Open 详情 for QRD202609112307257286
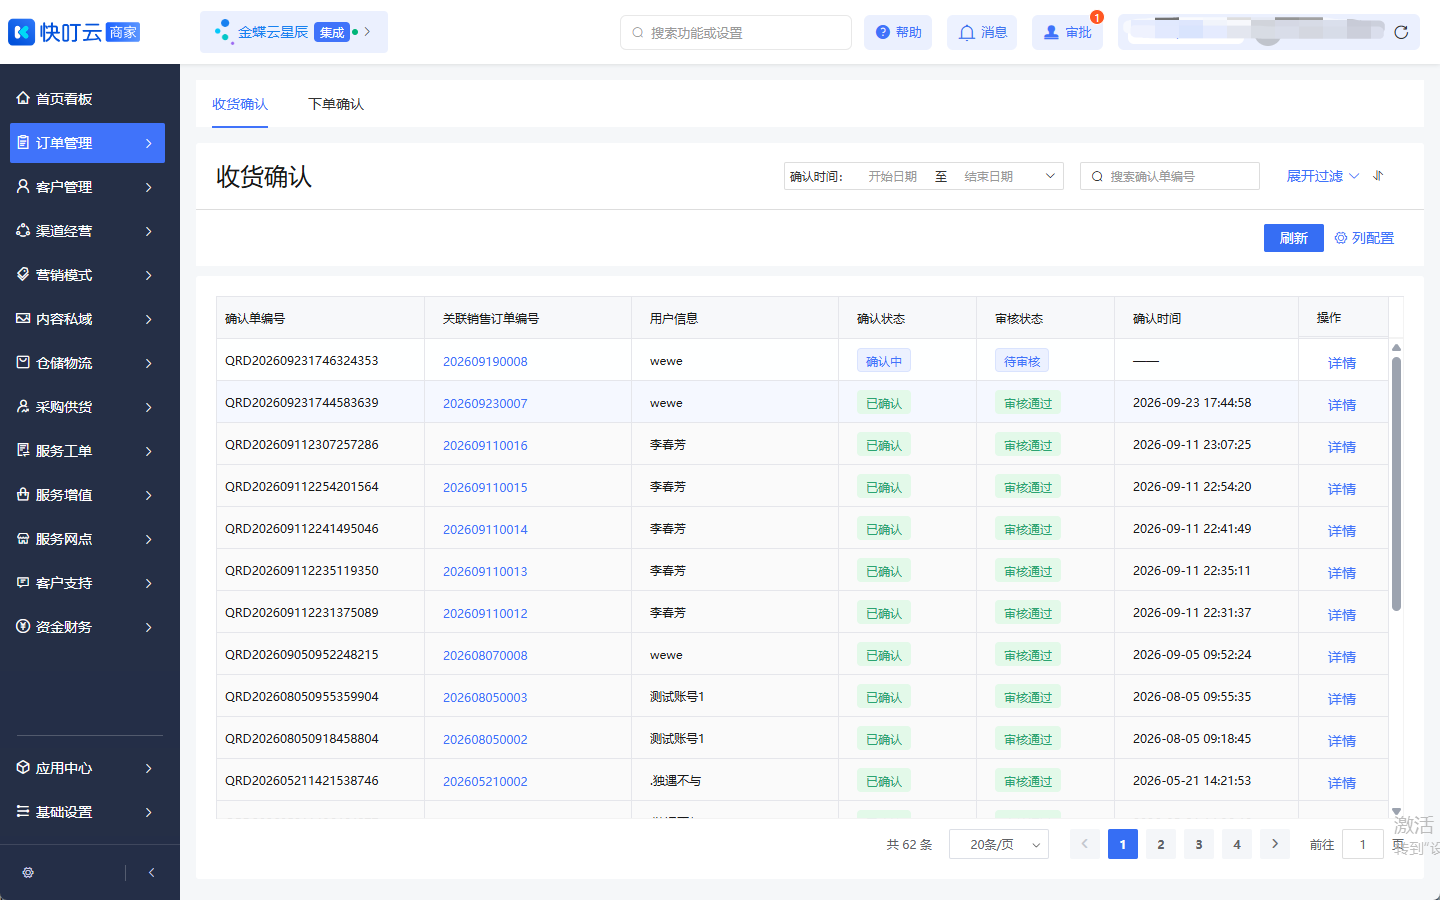The width and height of the screenshot is (1440, 900). tap(1342, 447)
